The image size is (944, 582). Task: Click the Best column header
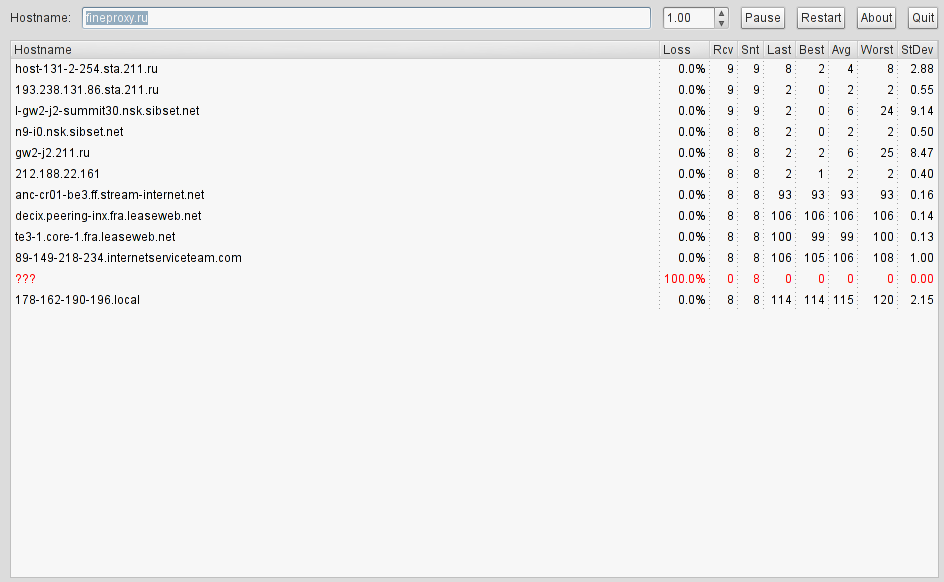pos(811,50)
